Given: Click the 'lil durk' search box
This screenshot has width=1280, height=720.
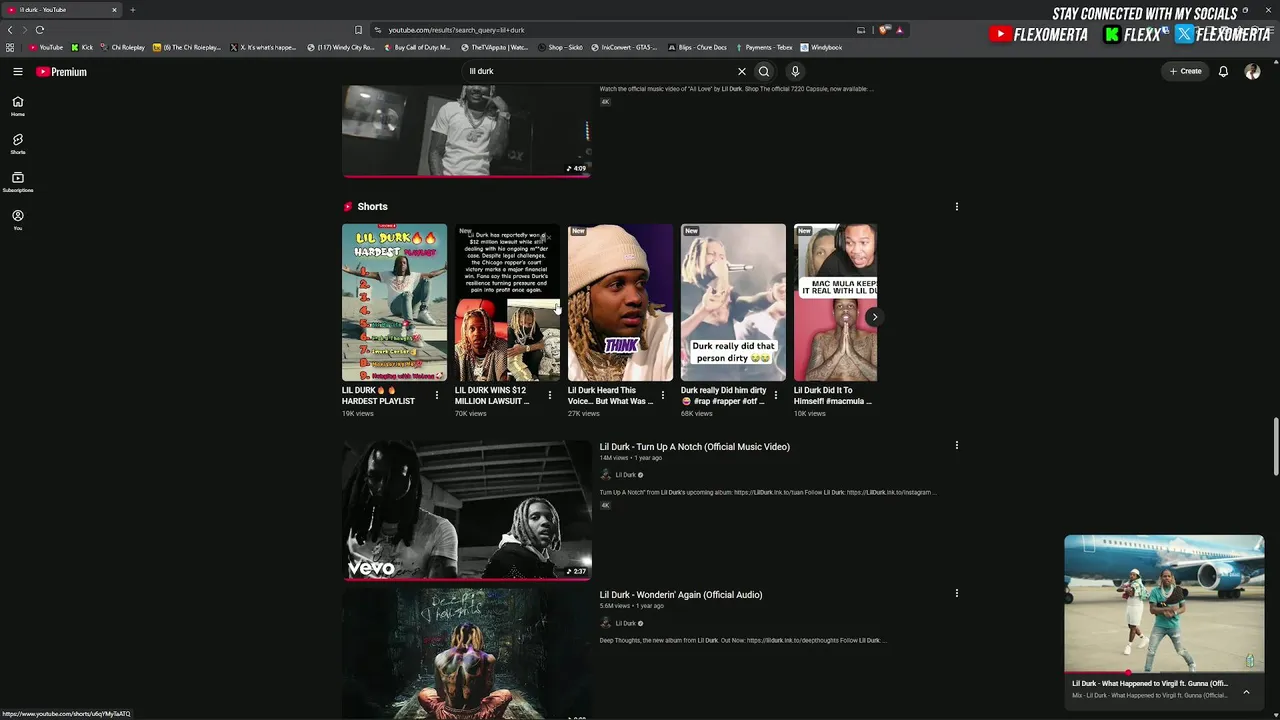Looking at the screenshot, I should (600, 72).
